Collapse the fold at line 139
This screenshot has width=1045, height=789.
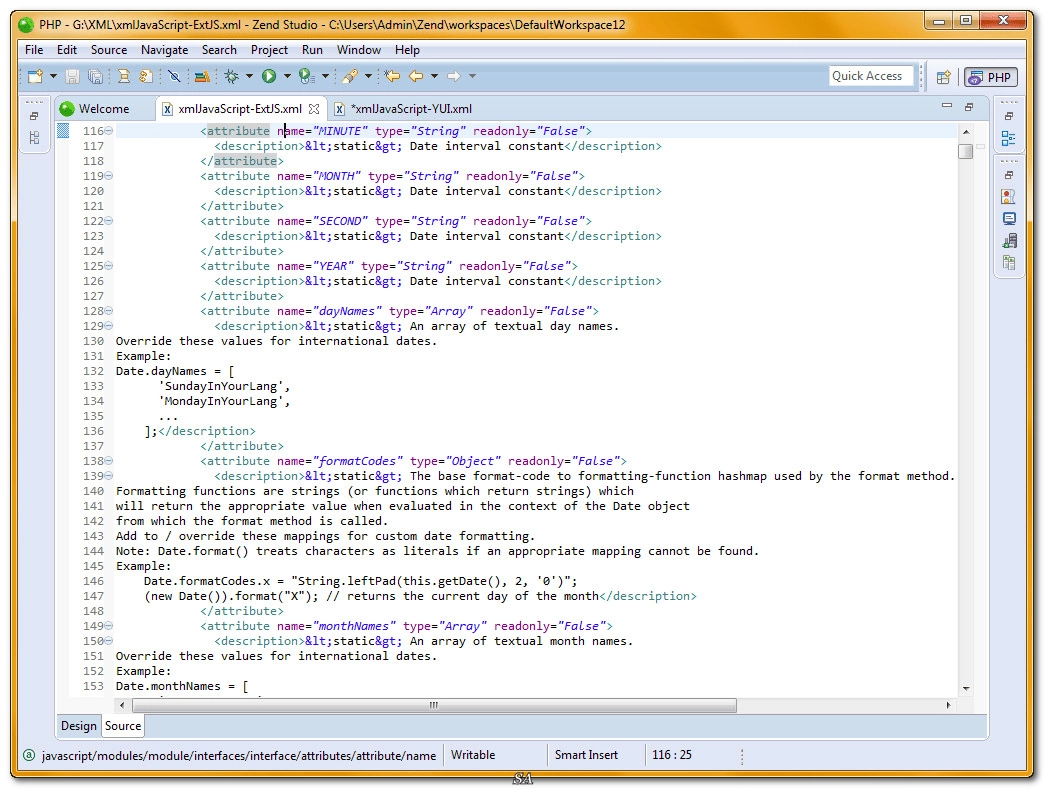[x=109, y=476]
